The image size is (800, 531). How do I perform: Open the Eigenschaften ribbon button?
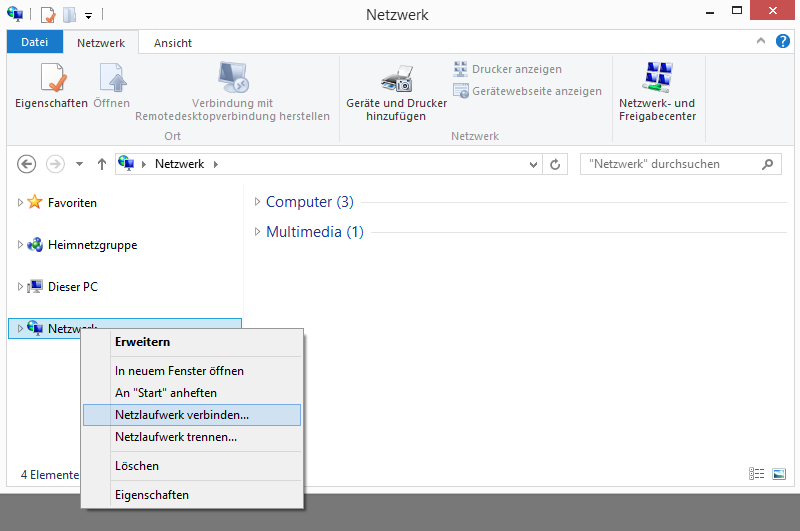tap(52, 86)
